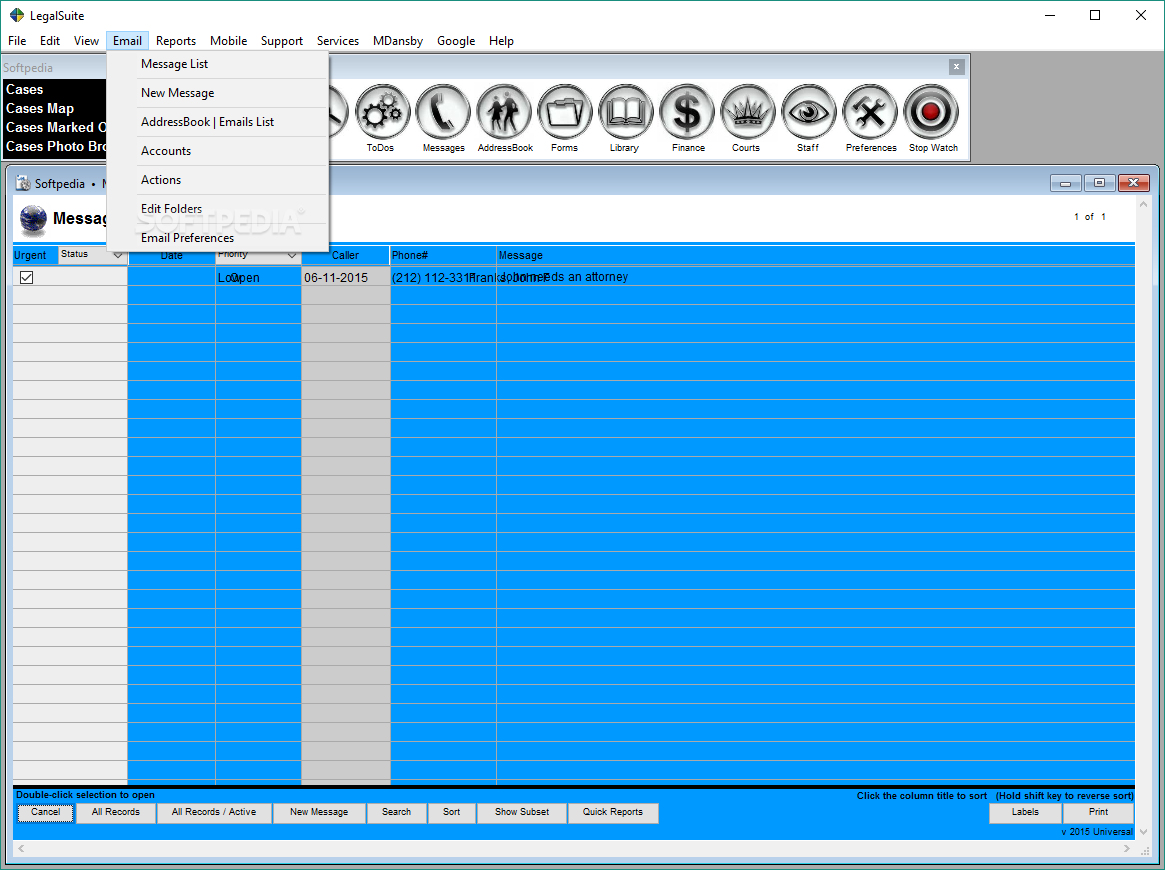1165x870 pixels.
Task: Click the Sort button
Action: [x=452, y=813]
